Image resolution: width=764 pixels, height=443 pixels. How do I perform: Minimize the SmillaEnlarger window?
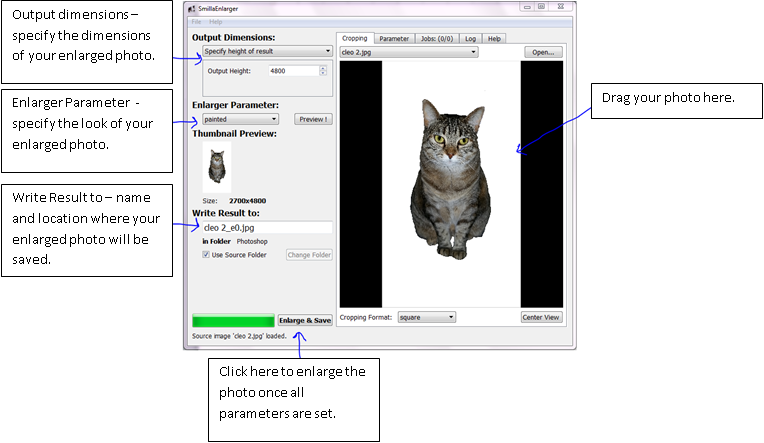(527, 7)
